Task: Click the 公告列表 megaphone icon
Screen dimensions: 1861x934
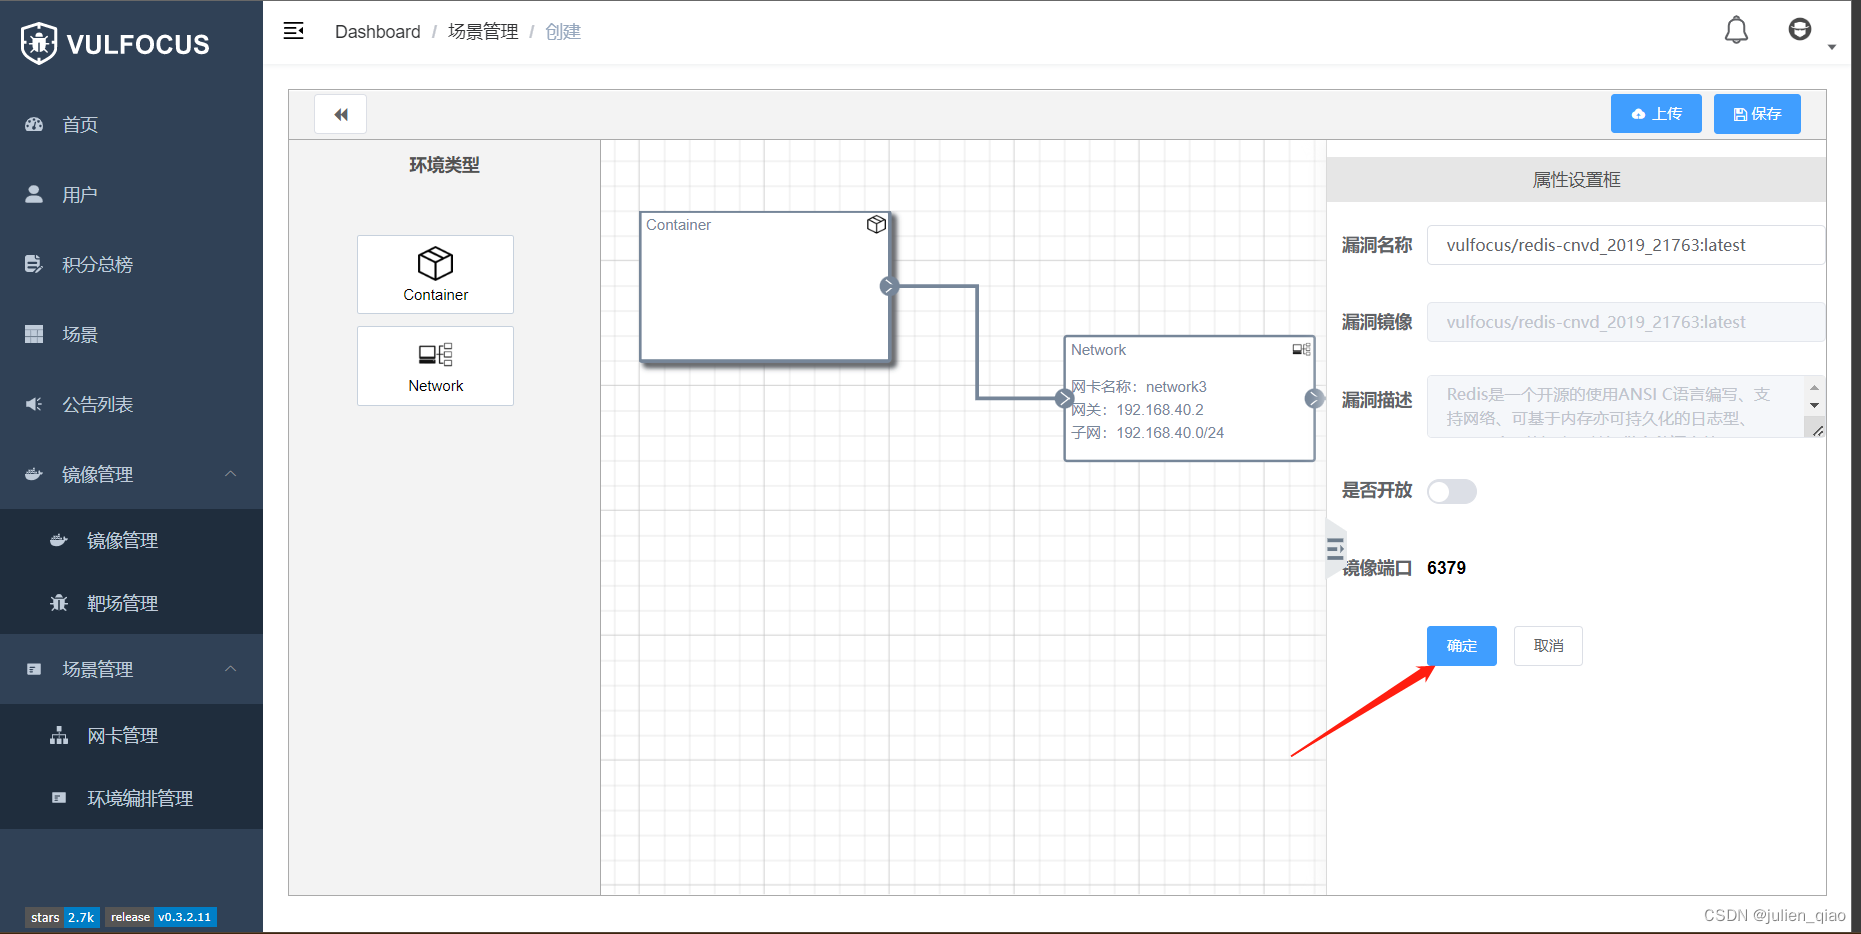Action: tap(34, 404)
